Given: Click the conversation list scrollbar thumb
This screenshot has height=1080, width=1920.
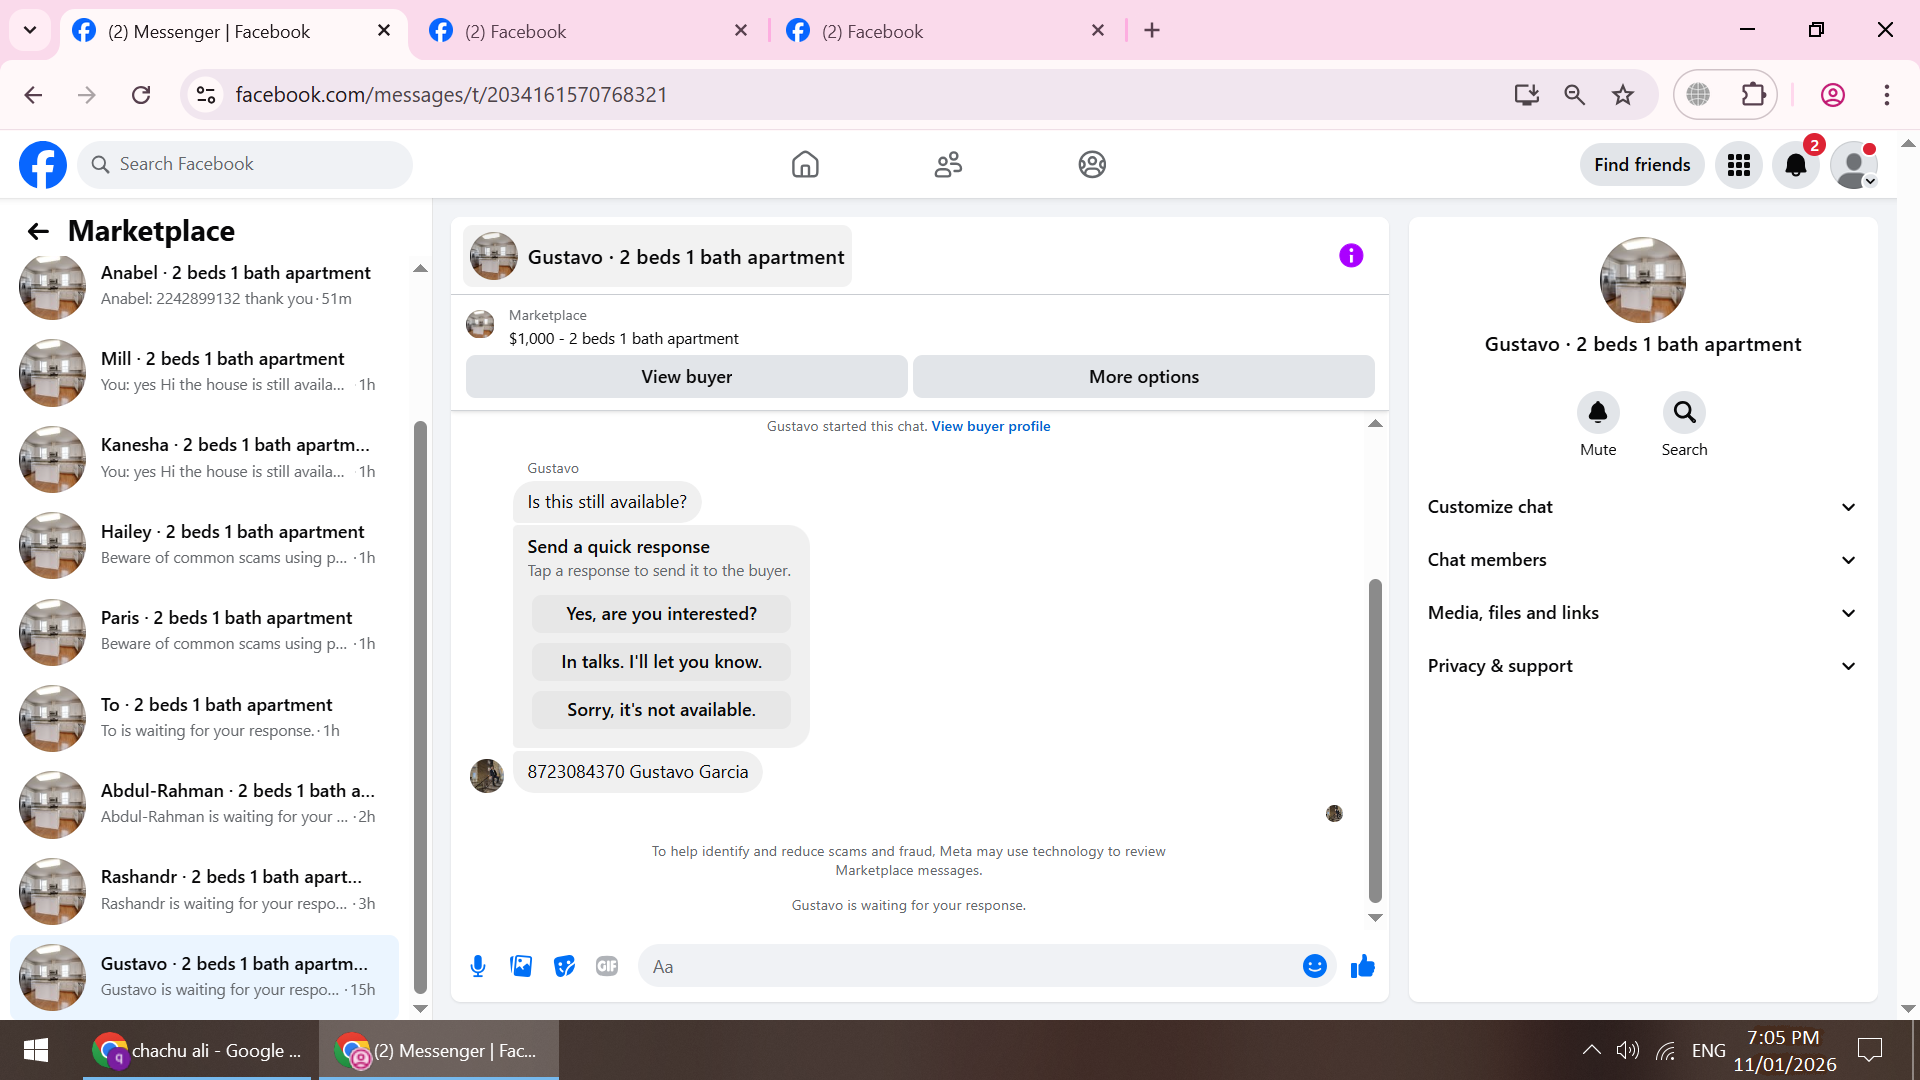Looking at the screenshot, I should (420, 706).
